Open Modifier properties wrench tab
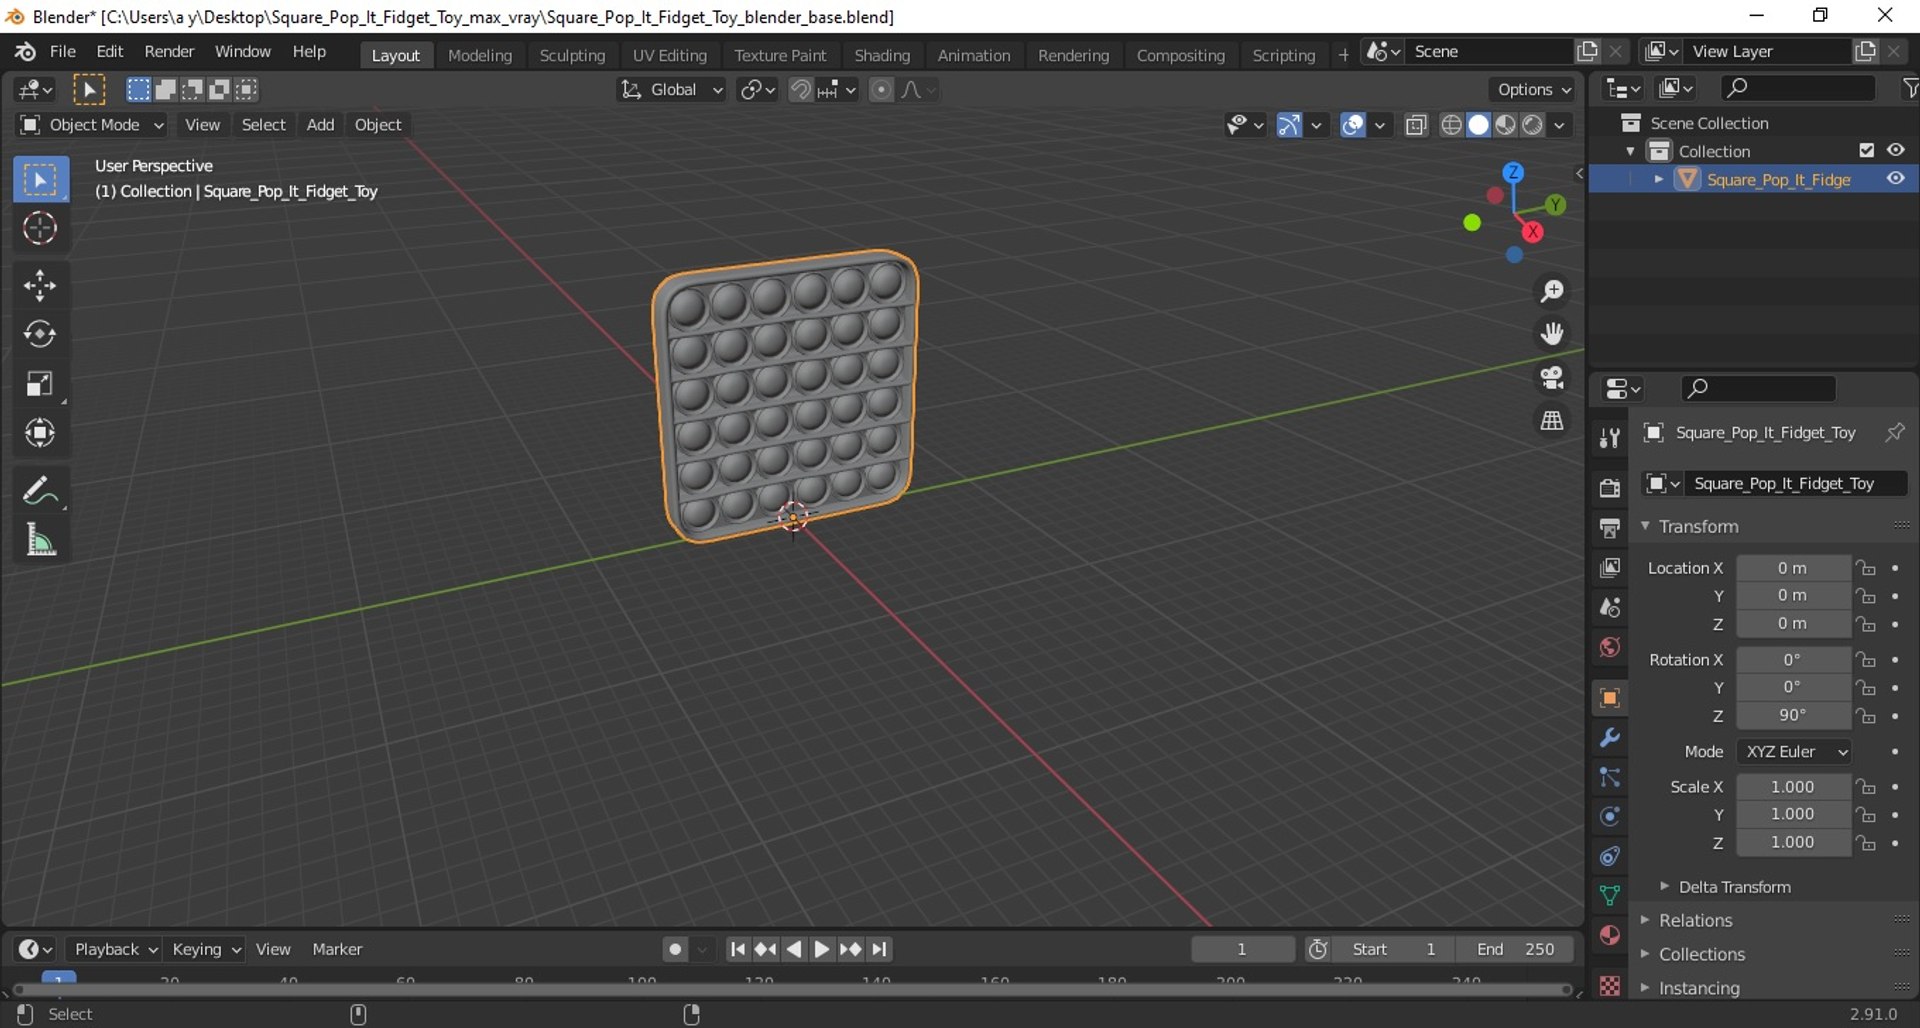The height and width of the screenshot is (1028, 1920). coord(1610,738)
